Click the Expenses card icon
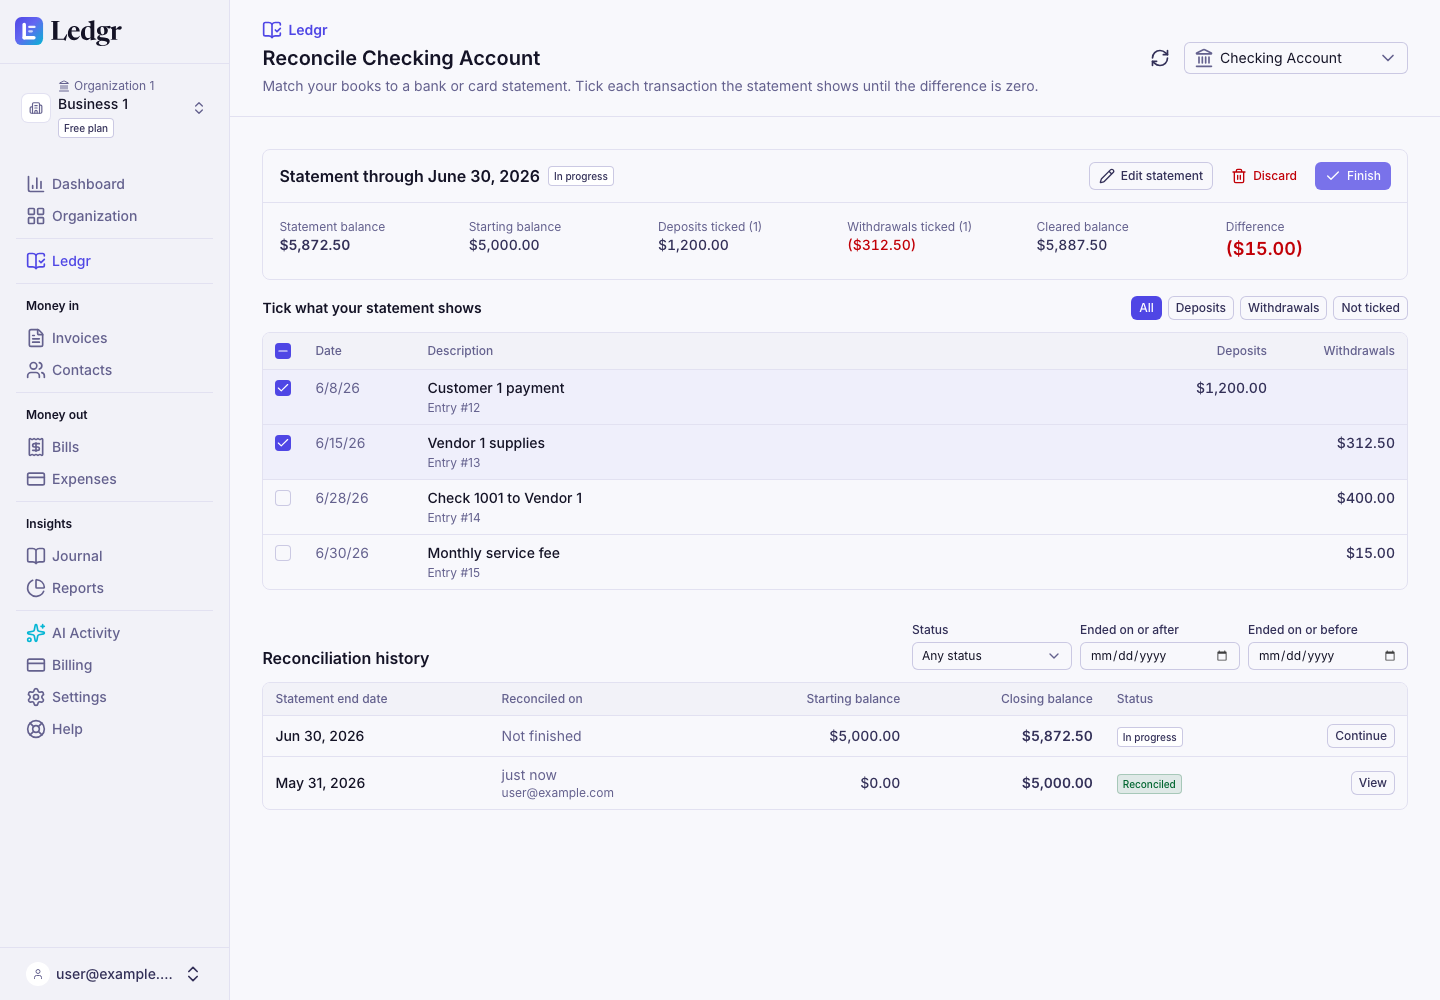Viewport: 1440px width, 1000px height. click(x=36, y=479)
